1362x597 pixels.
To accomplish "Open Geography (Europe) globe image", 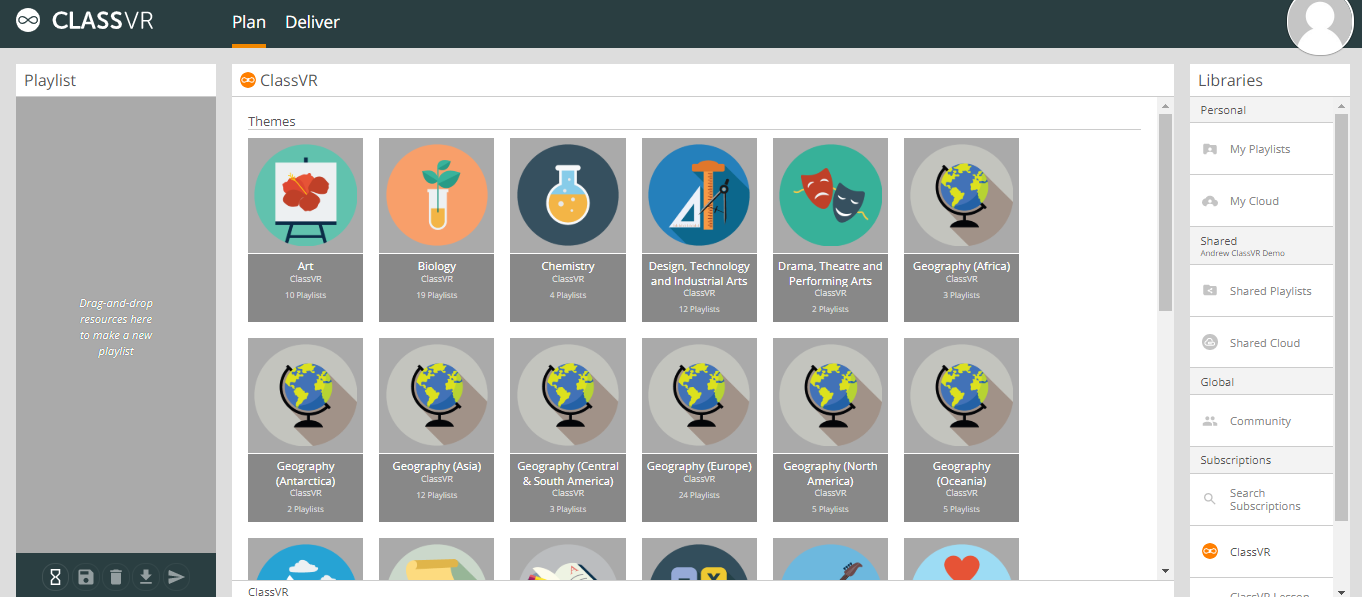I will (699, 395).
